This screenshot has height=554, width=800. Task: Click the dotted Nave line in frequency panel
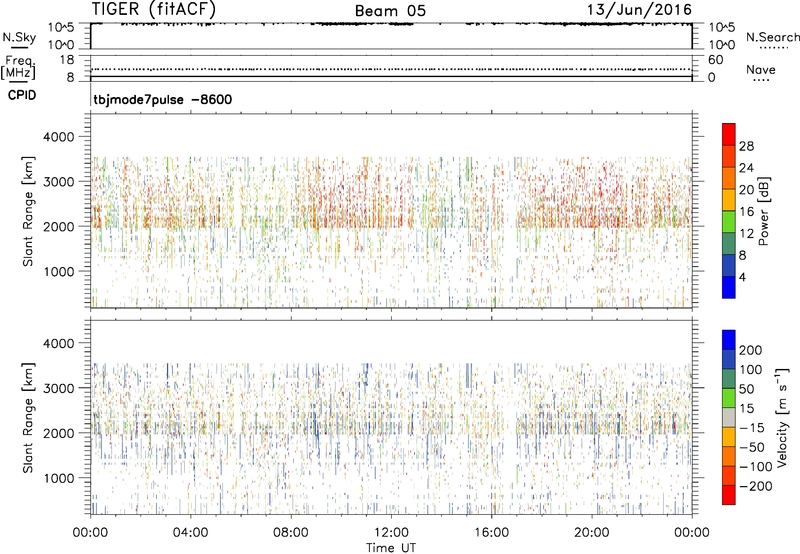pos(391,69)
